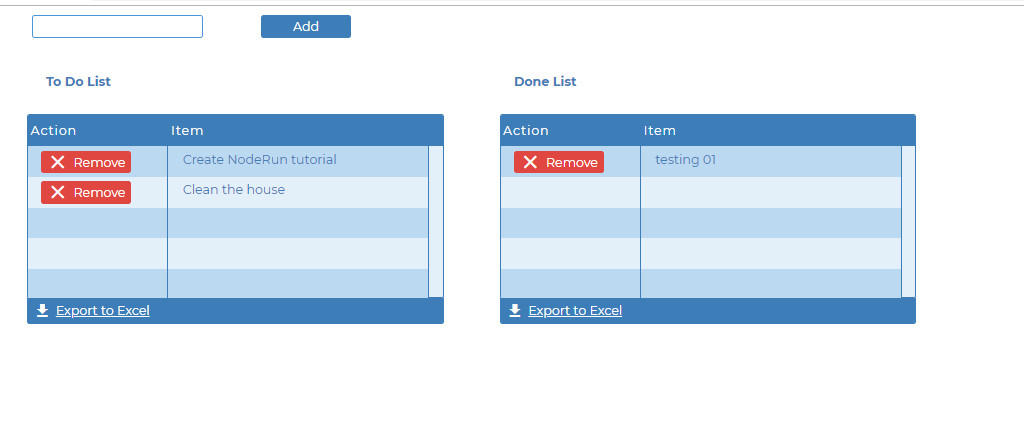Remove testing 01 from Done List
Viewport: 1024px width, 444px height.
pyautogui.click(x=558, y=162)
